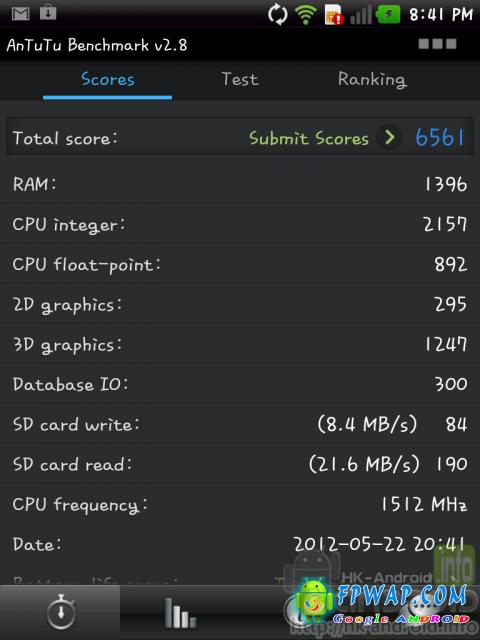Tap the green battery charging icon
The image size is (480, 640).
pyautogui.click(x=388, y=15)
